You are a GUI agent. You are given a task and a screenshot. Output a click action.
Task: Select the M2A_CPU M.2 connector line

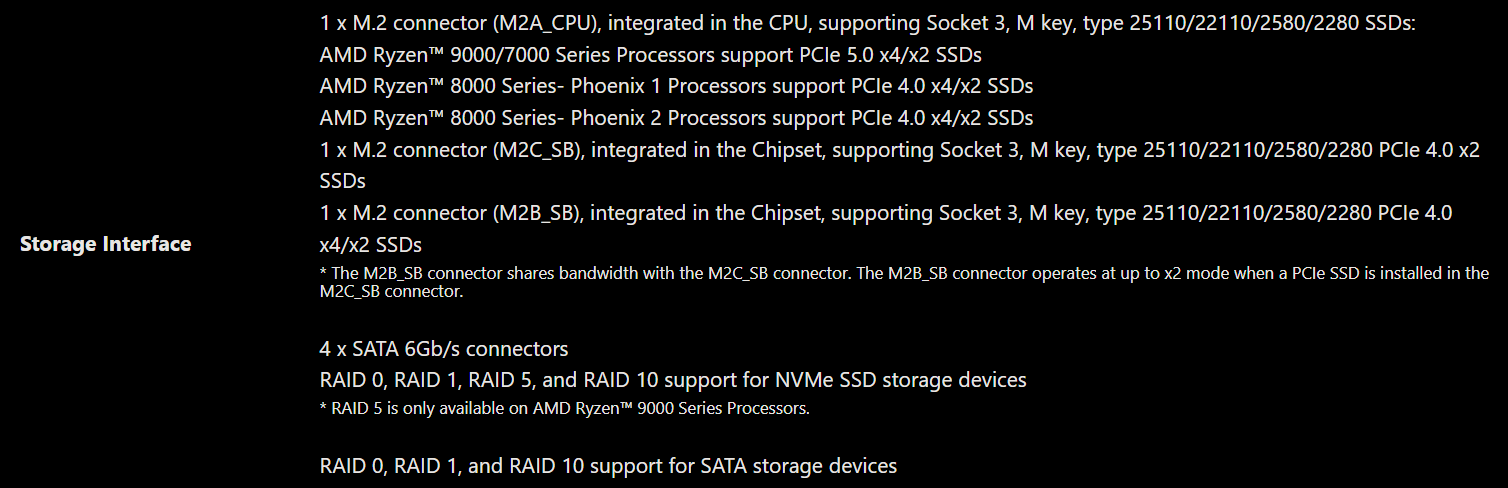[868, 22]
